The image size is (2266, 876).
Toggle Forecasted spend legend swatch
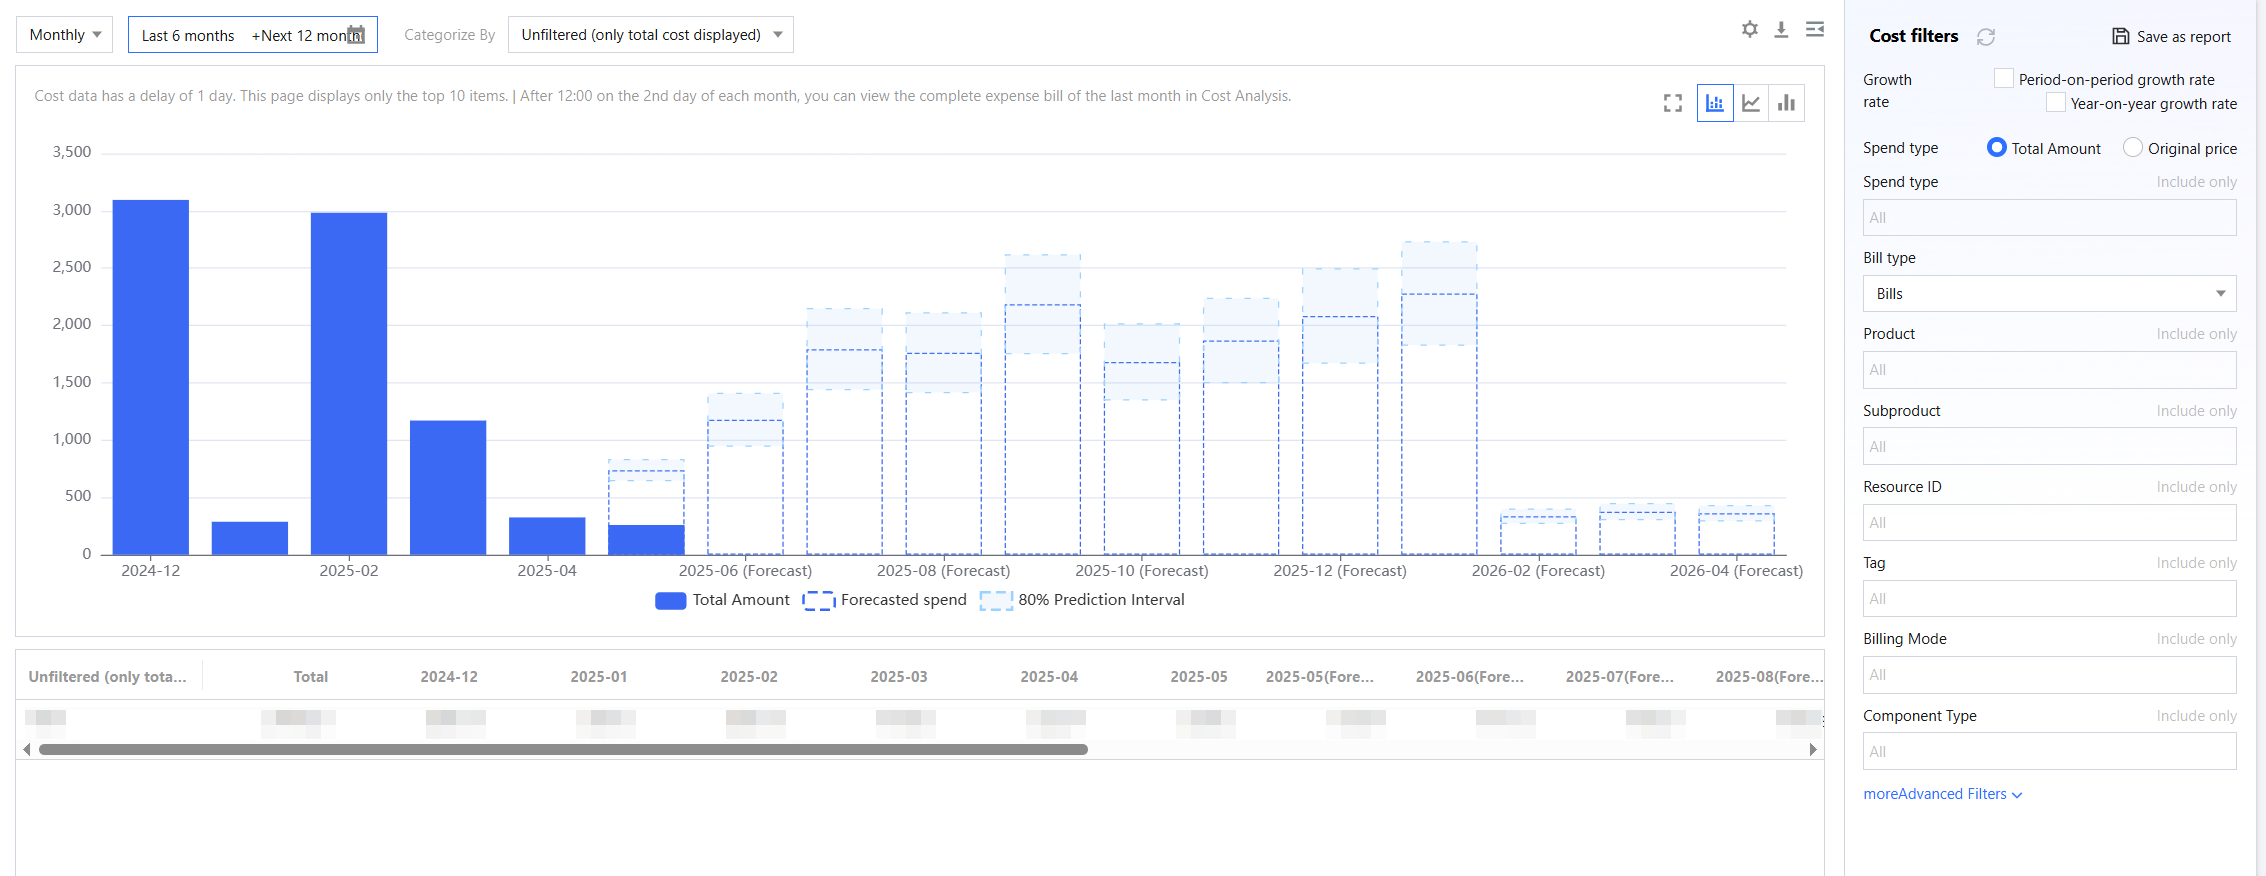(x=818, y=600)
